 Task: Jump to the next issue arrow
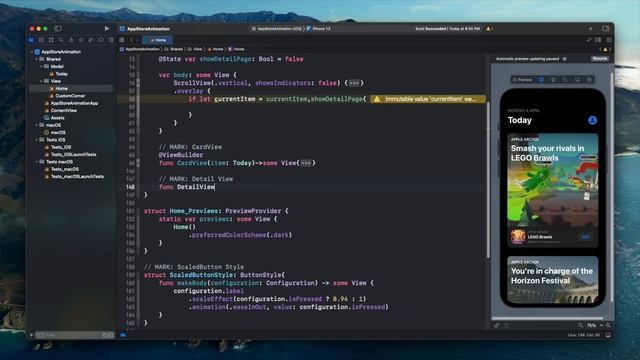pyautogui.click(x=609, y=49)
